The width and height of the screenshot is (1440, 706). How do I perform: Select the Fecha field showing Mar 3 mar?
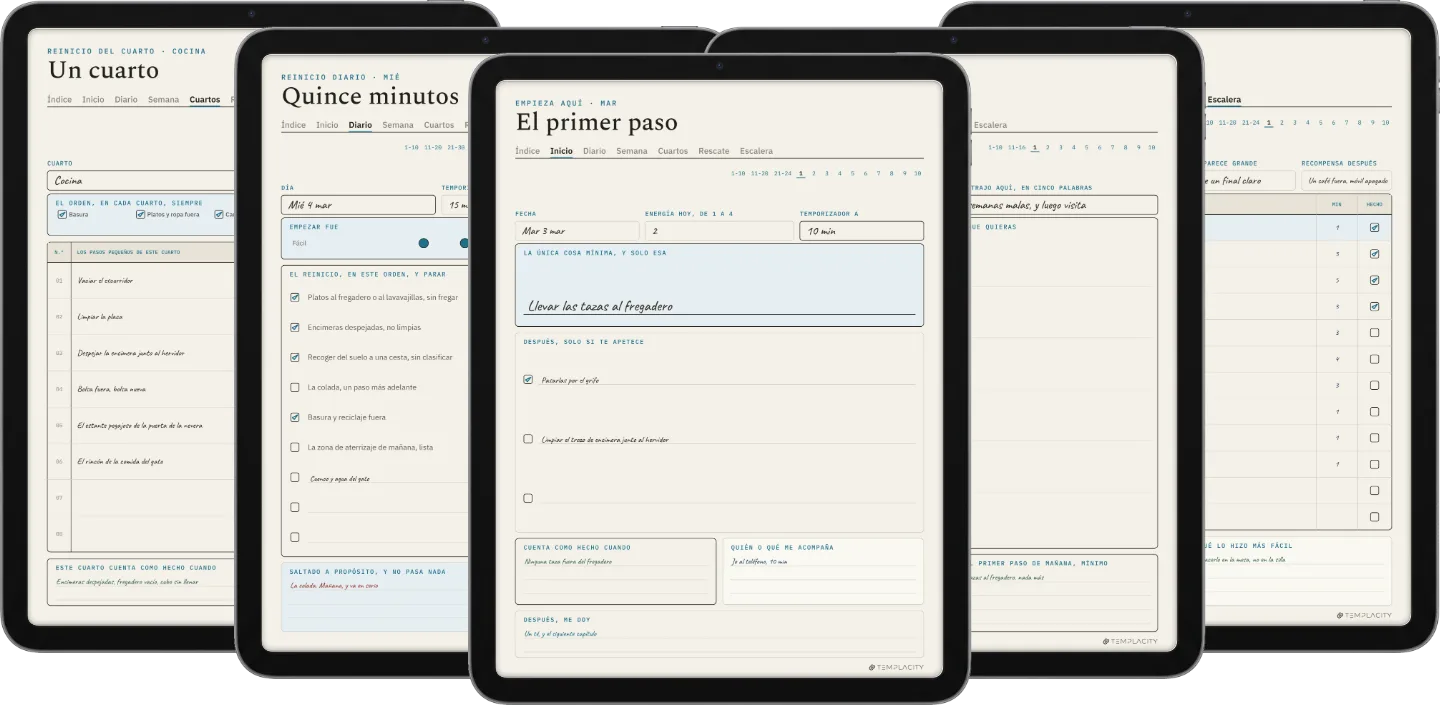pos(577,231)
